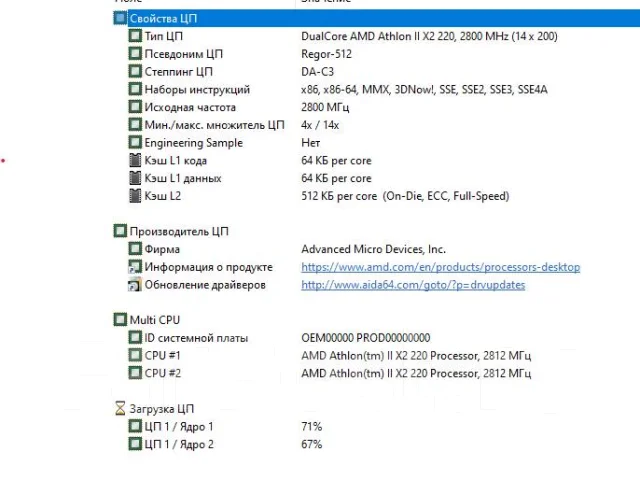The image size is (640, 494).
Task: Click the icon beside CPU #2
Action: [x=135, y=373]
